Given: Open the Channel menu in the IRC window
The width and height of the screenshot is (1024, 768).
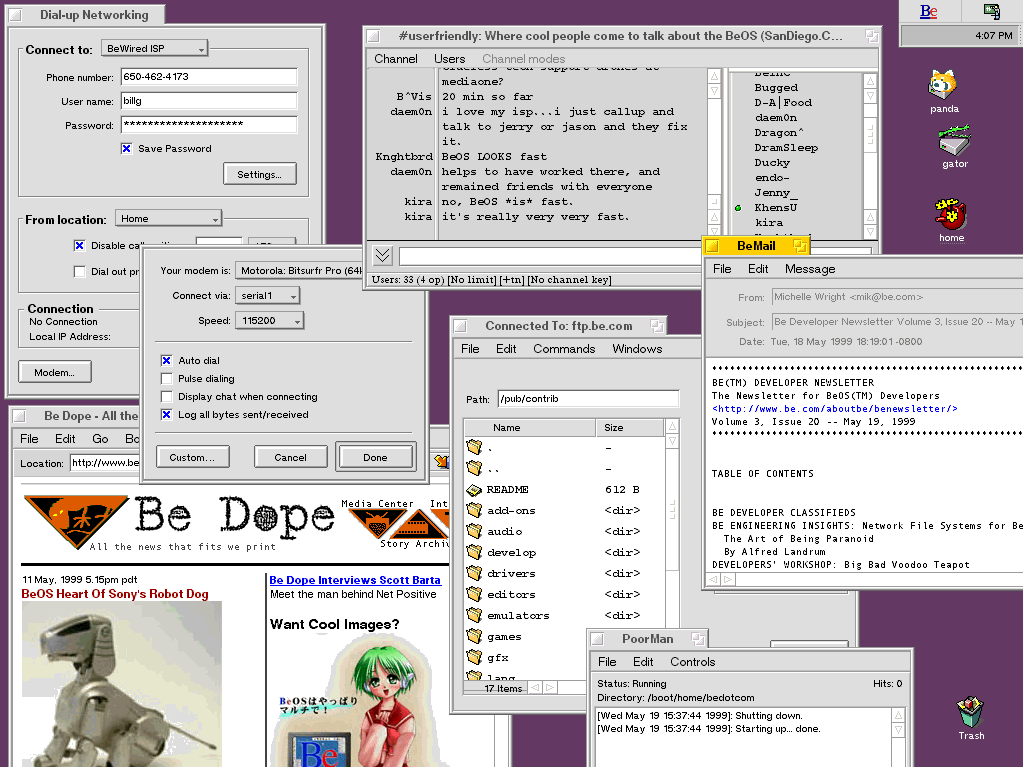Looking at the screenshot, I should tap(396, 59).
